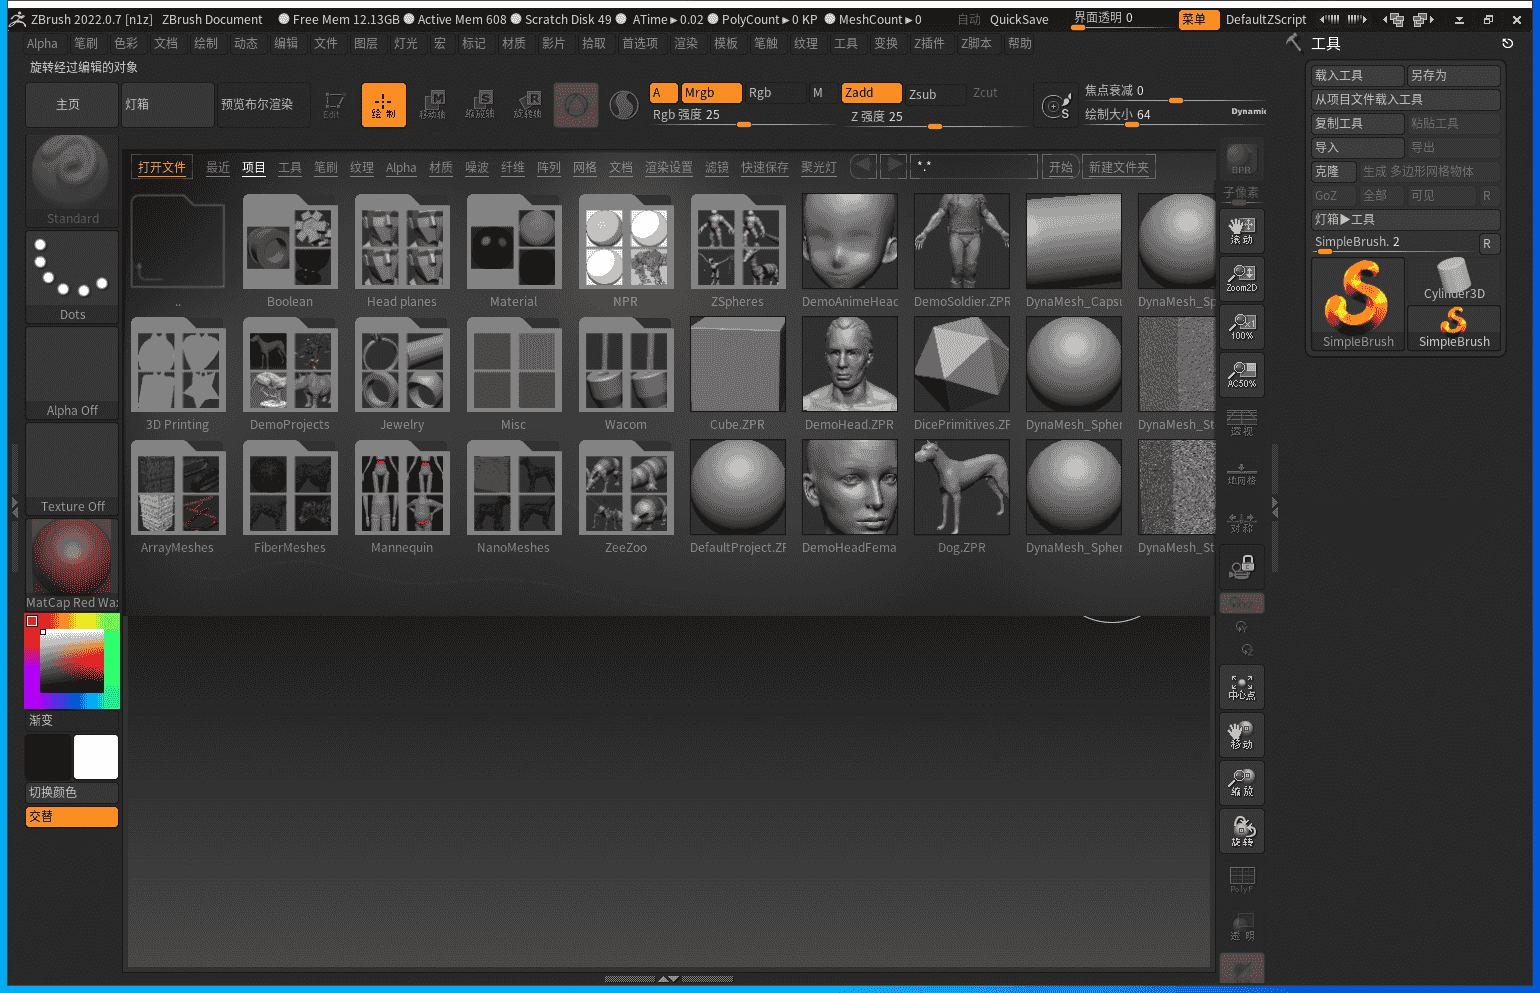1540x993 pixels.
Task: Click the previous-page arrow beside the LightBox search box
Action: pyautogui.click(x=863, y=166)
